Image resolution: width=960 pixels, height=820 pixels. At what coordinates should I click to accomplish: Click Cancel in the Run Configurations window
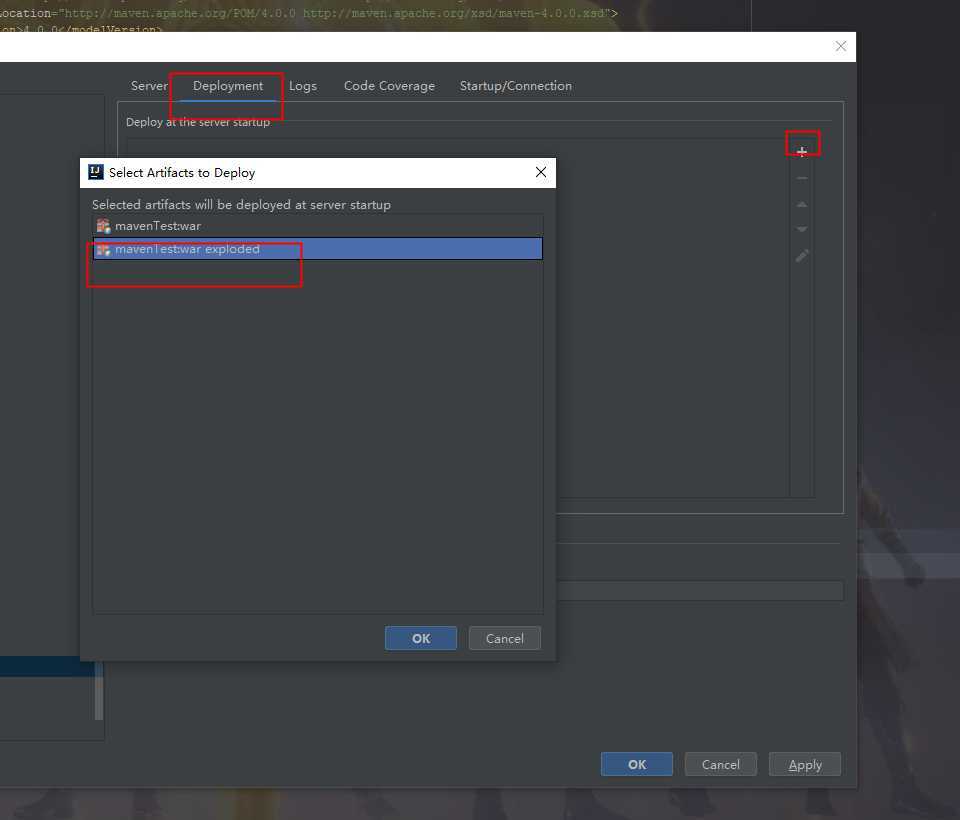pos(721,764)
